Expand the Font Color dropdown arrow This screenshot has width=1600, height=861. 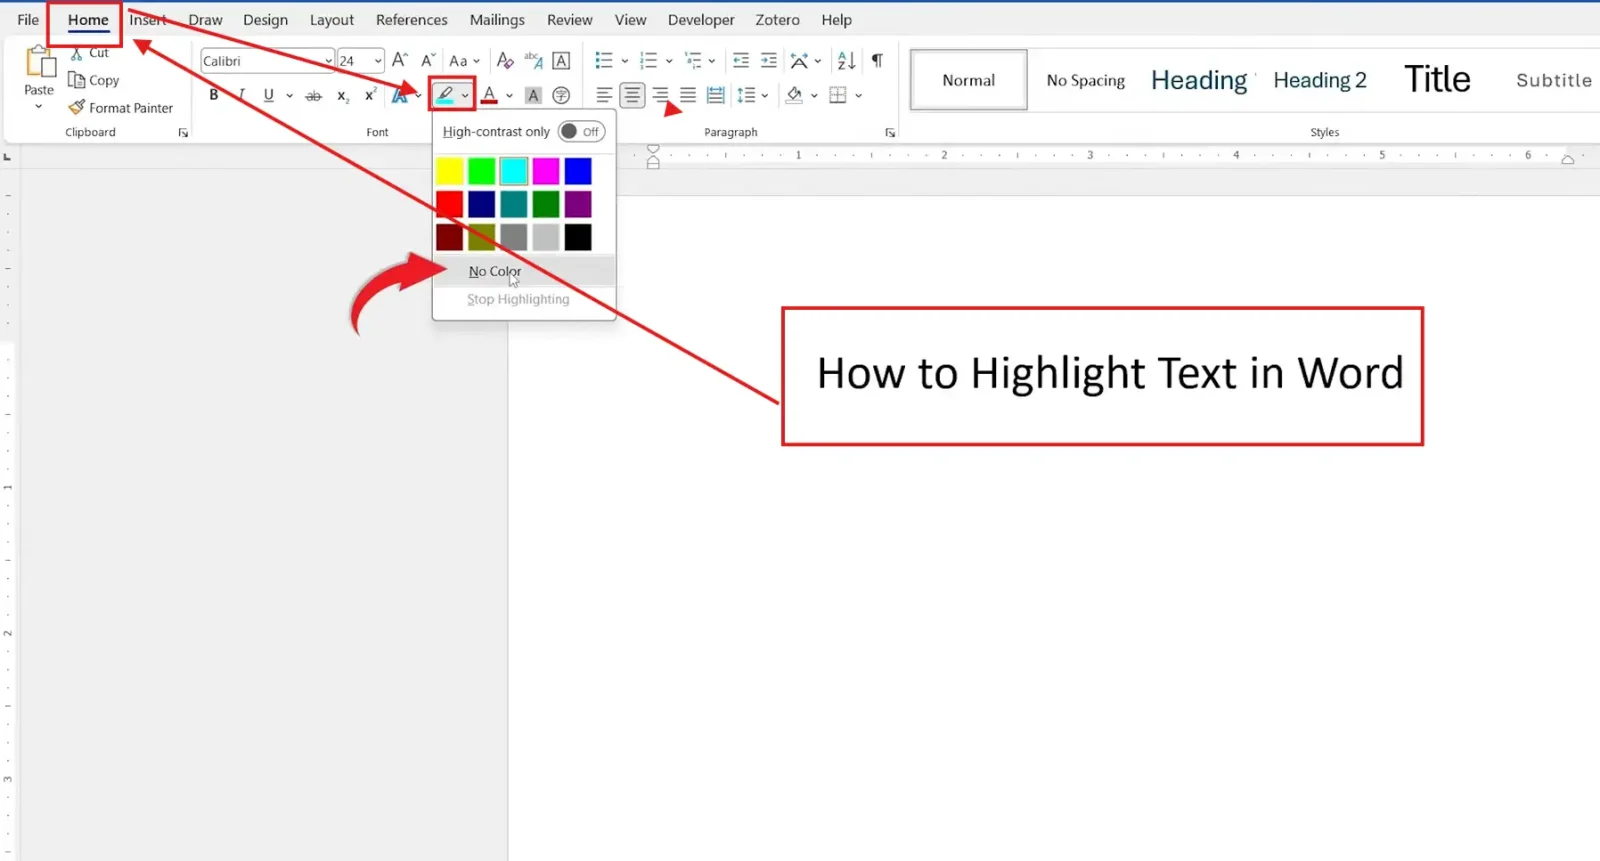[509, 96]
